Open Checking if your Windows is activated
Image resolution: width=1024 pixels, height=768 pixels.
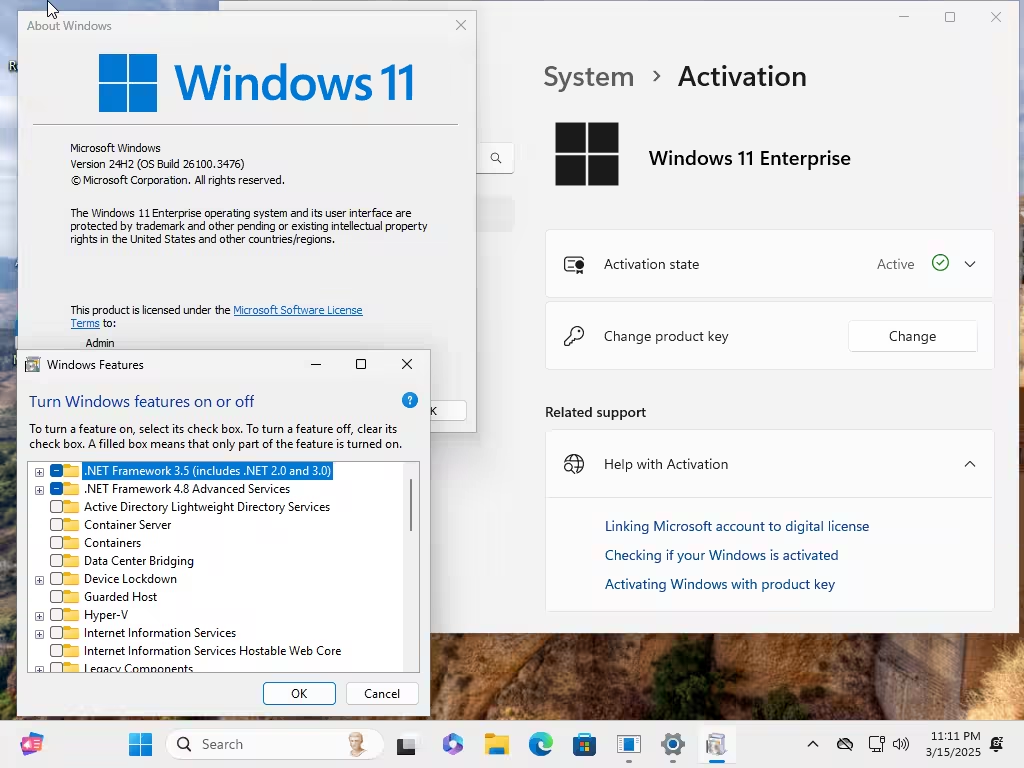[x=722, y=555]
